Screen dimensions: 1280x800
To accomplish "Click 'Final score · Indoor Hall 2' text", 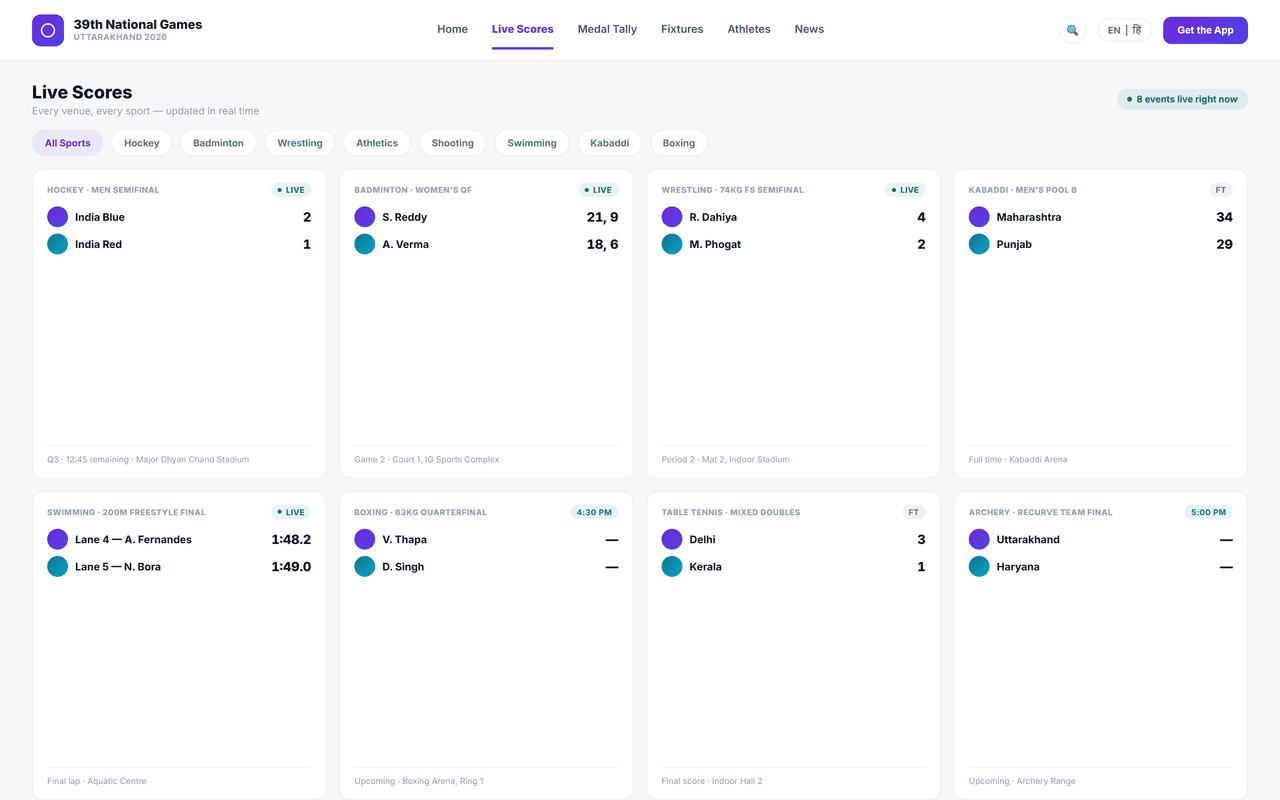I will coord(712,781).
